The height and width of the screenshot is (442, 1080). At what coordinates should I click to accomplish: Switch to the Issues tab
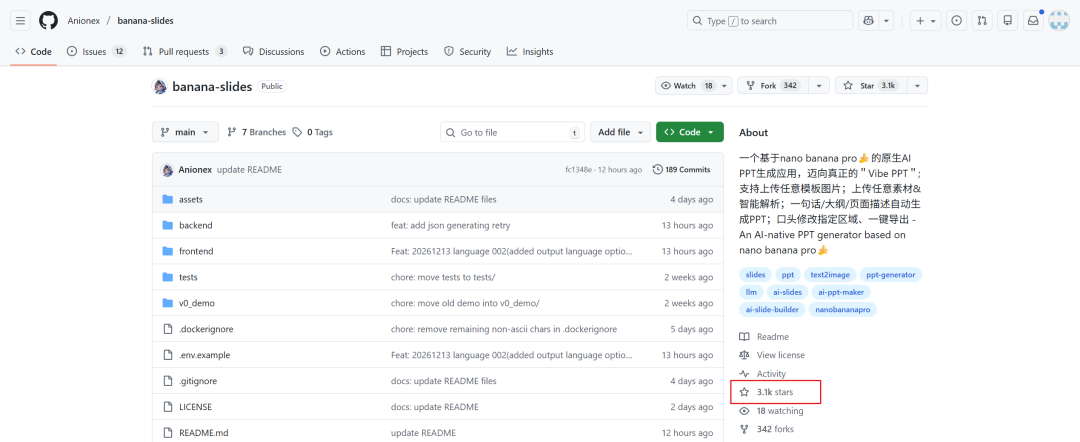96,52
